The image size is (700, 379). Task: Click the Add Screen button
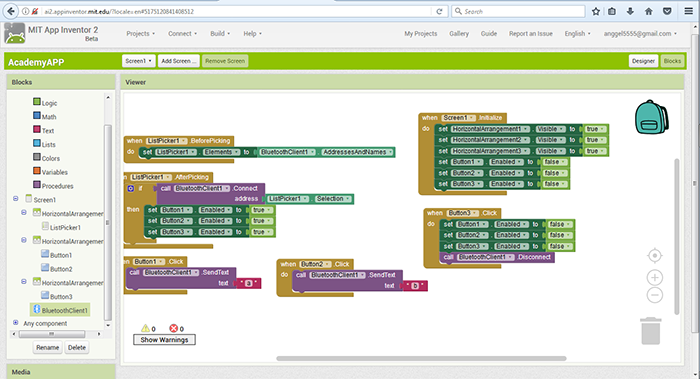179,61
